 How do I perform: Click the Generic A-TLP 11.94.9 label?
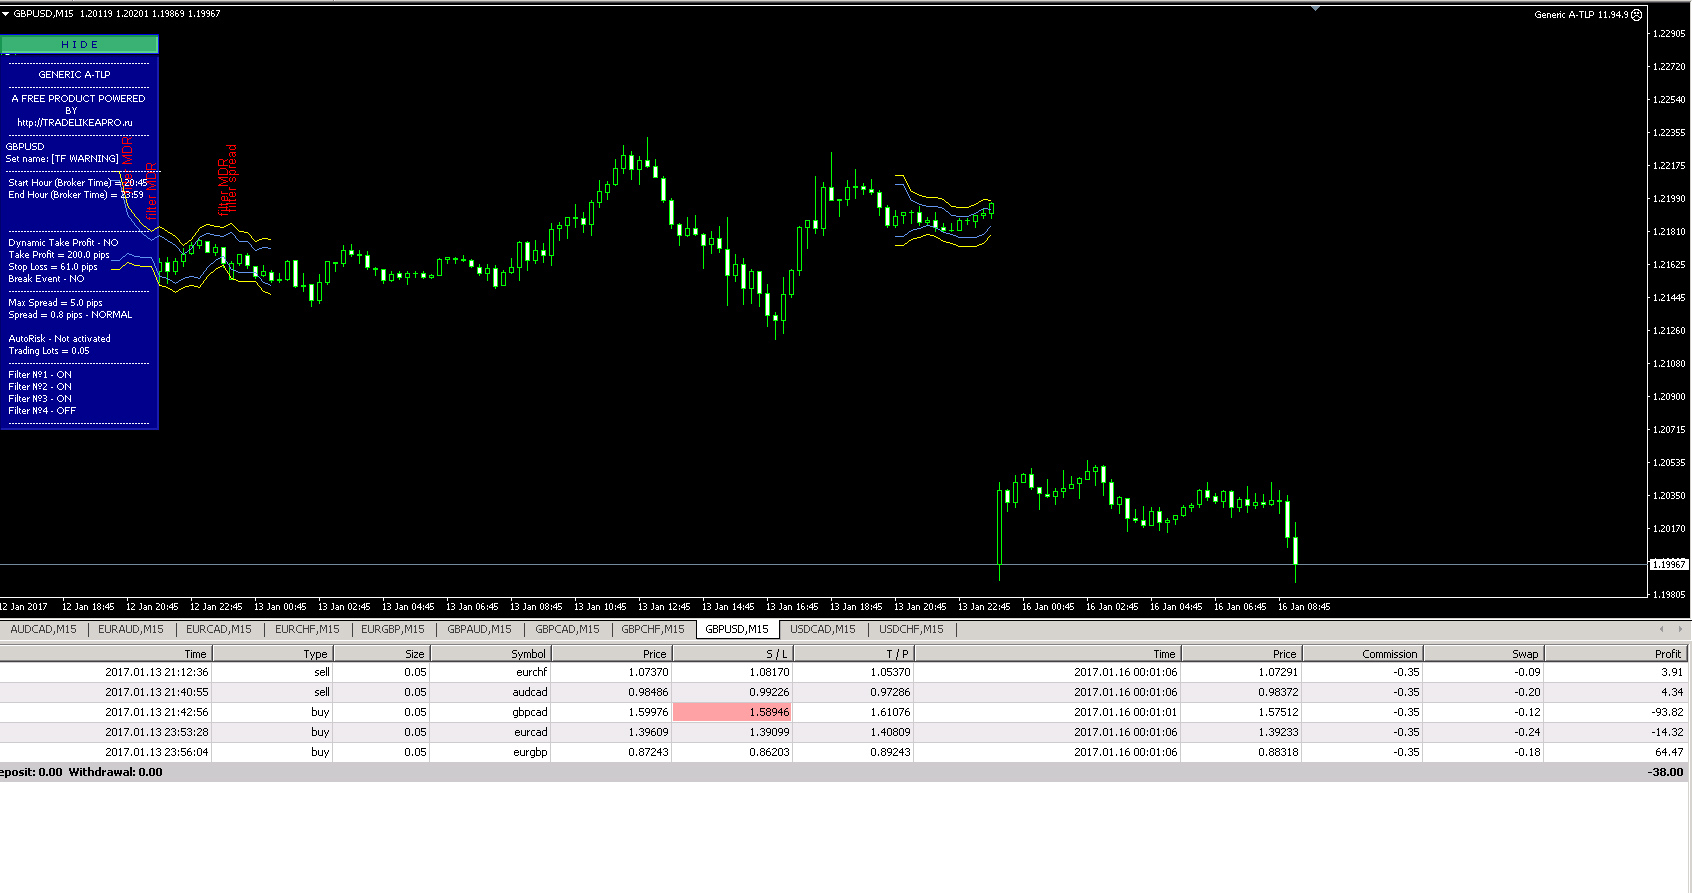pos(1581,15)
